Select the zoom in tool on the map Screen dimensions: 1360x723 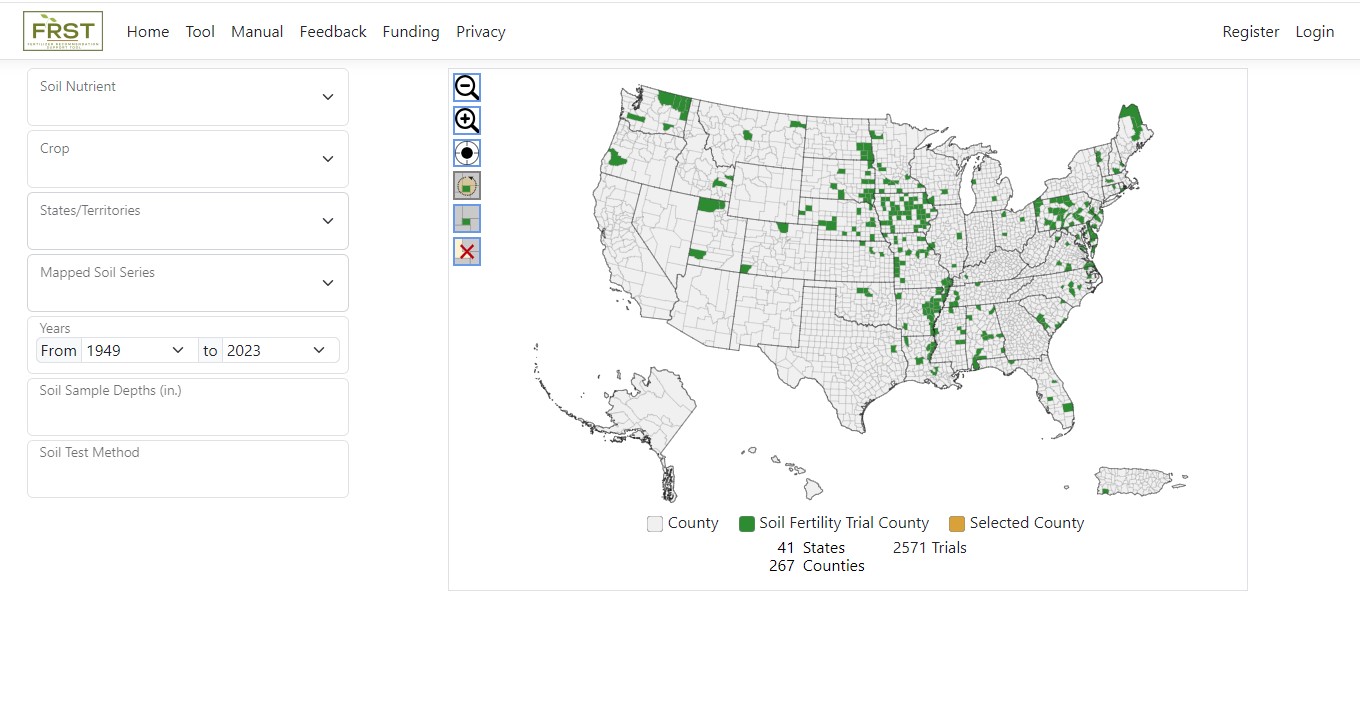[x=466, y=120]
